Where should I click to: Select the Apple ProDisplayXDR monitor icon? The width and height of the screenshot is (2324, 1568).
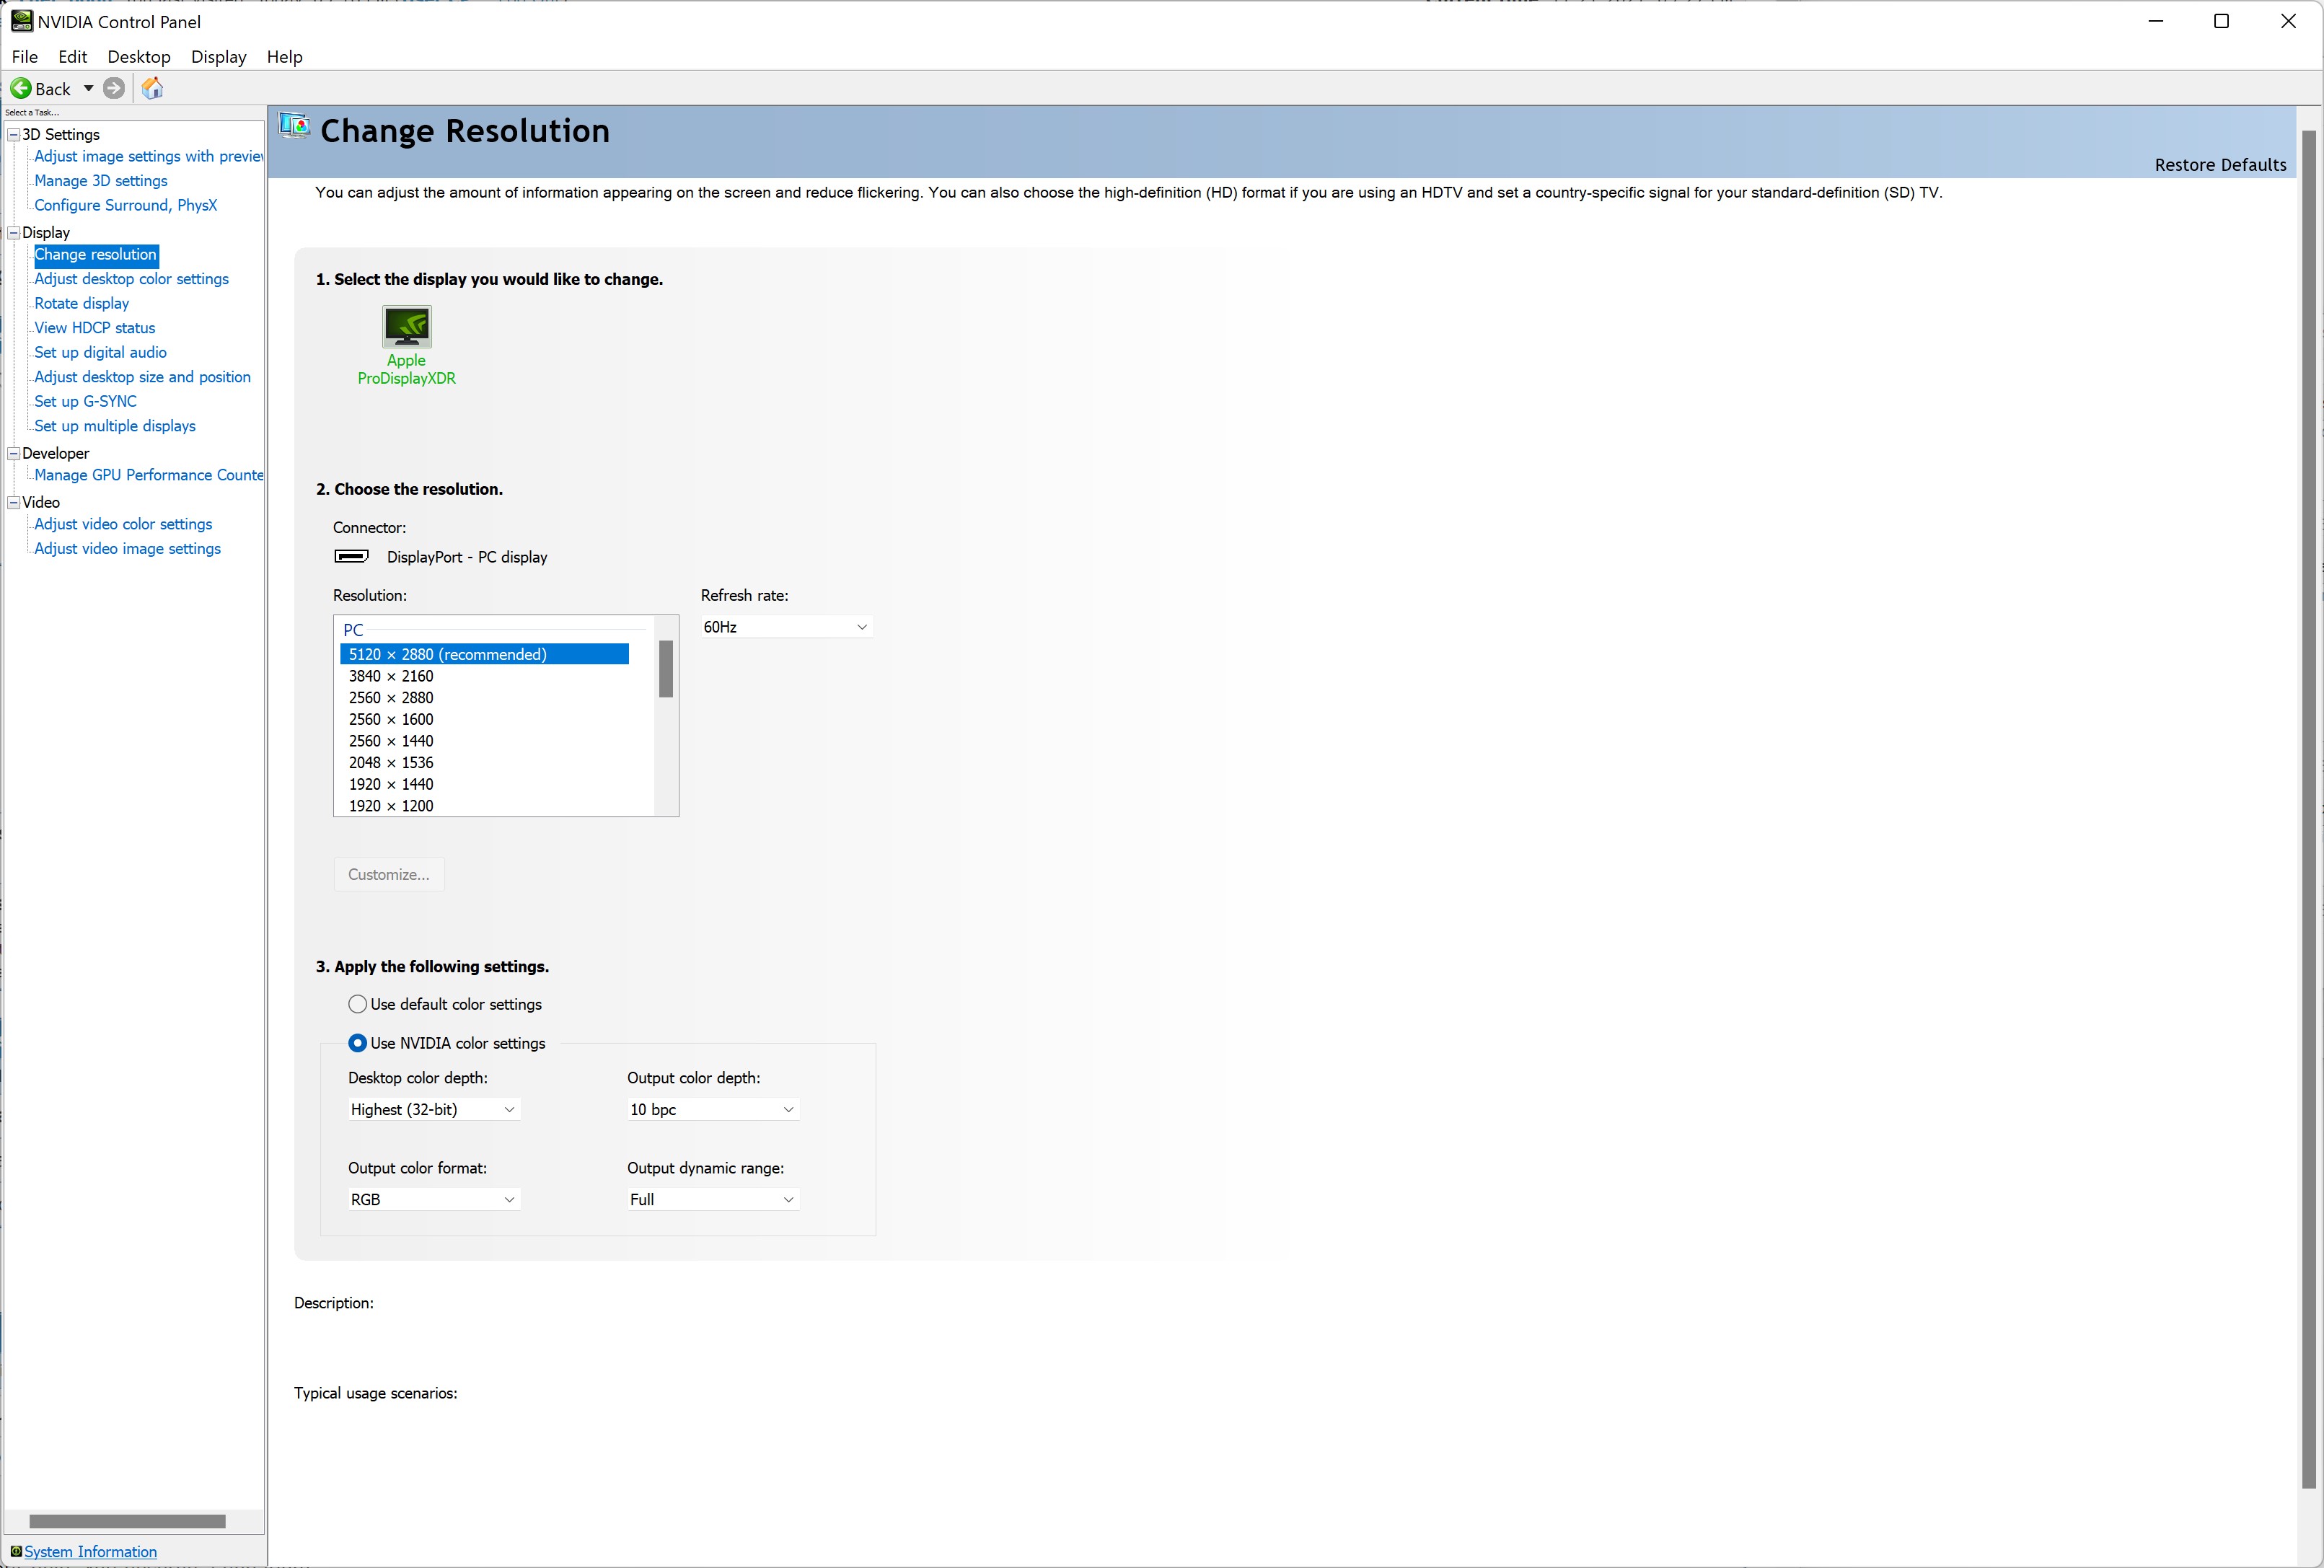[x=407, y=327]
